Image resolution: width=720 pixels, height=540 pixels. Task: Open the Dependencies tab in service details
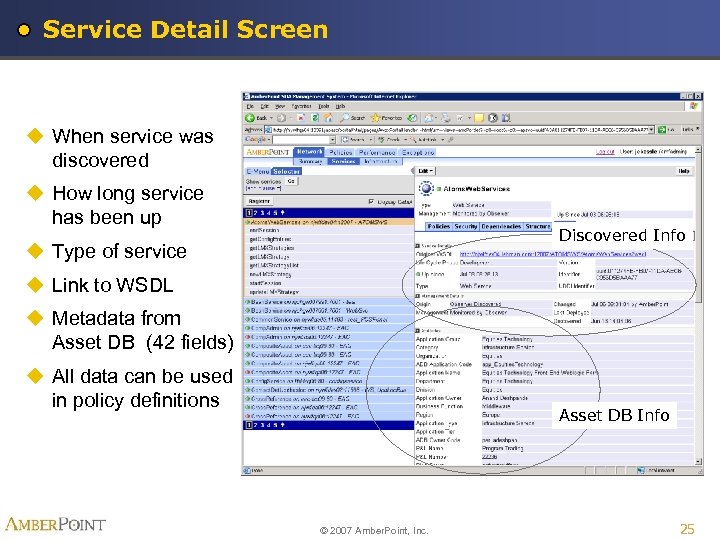[501, 226]
